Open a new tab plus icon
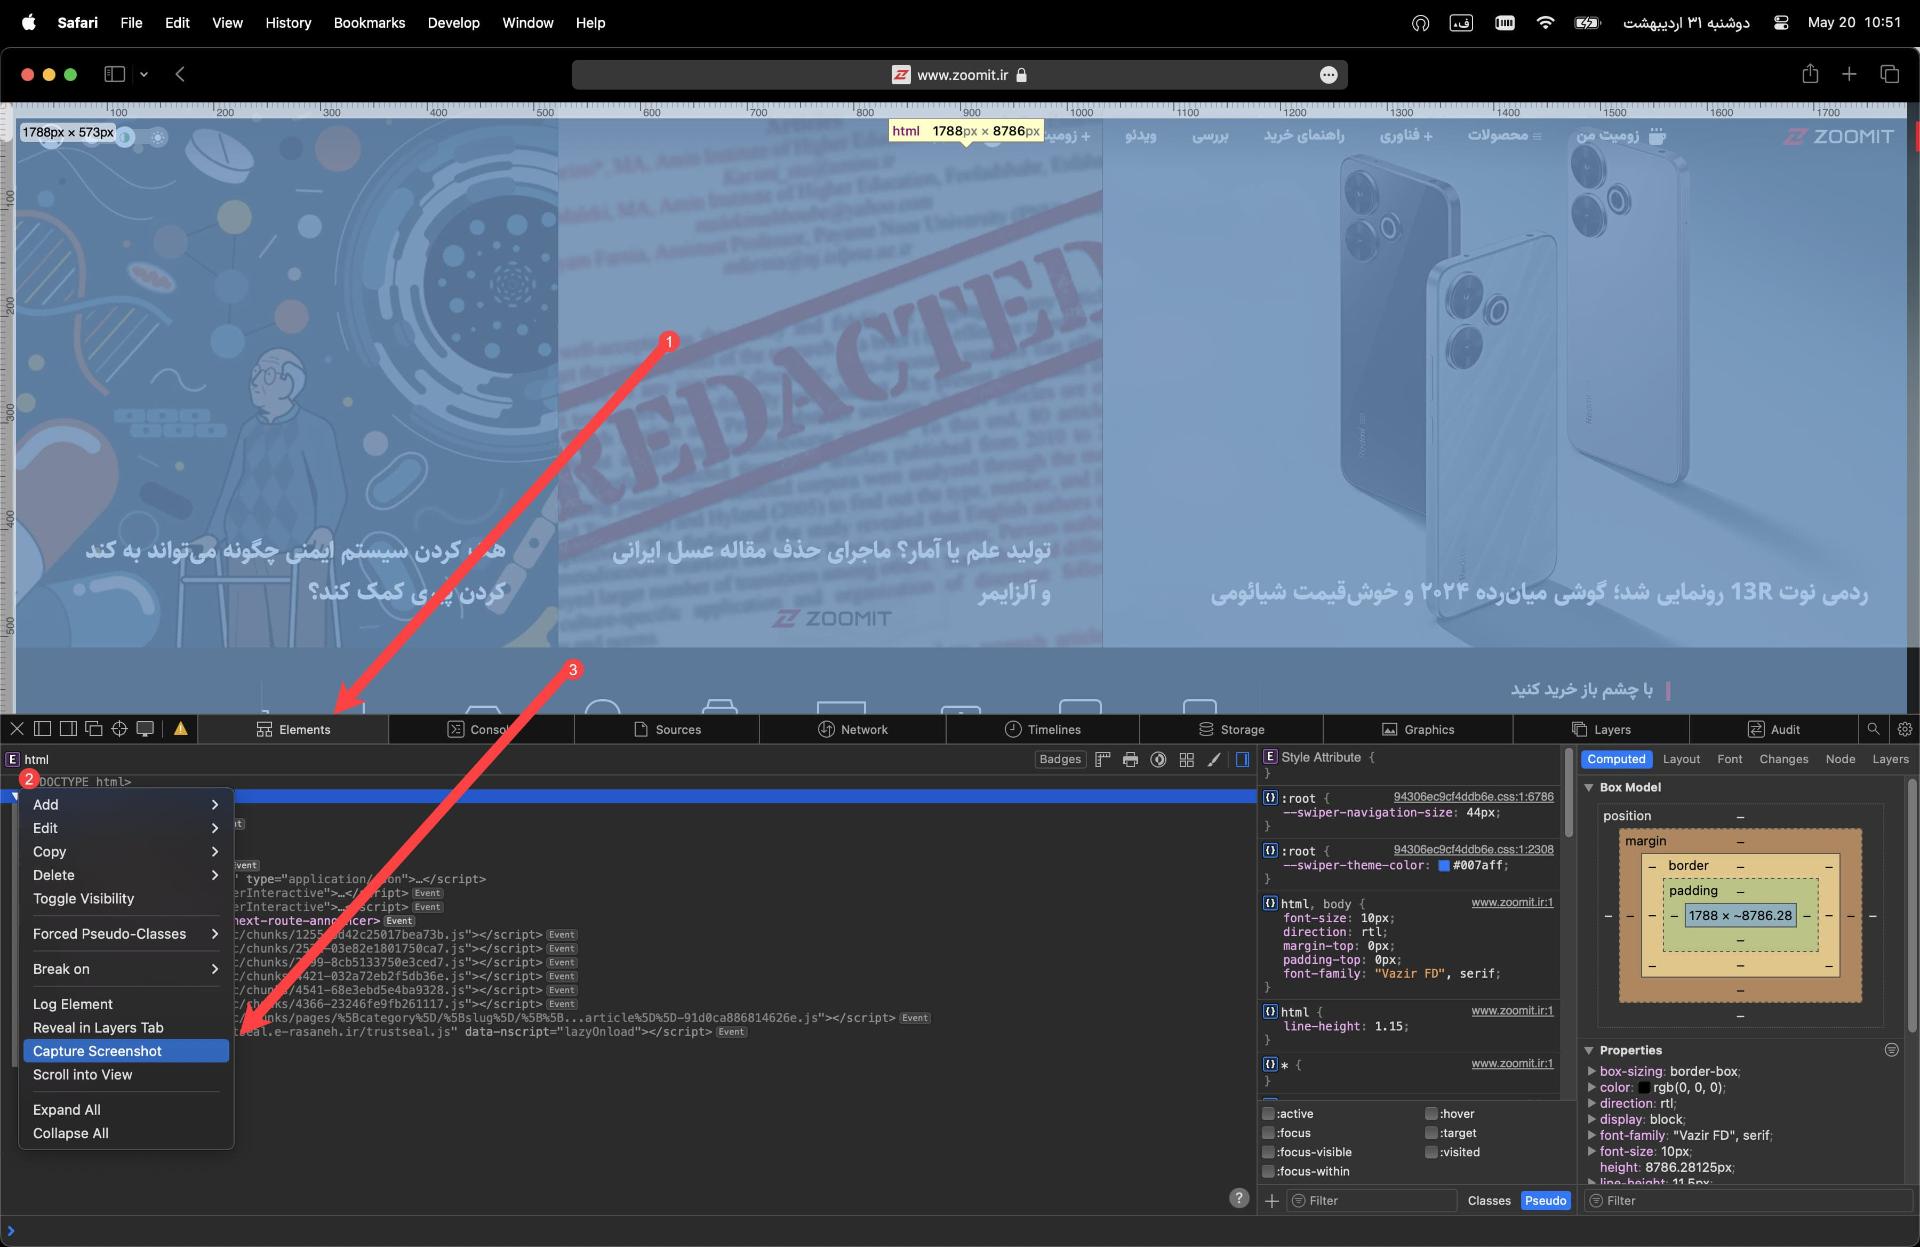Screen dimensions: 1920x1247 (x=1849, y=74)
